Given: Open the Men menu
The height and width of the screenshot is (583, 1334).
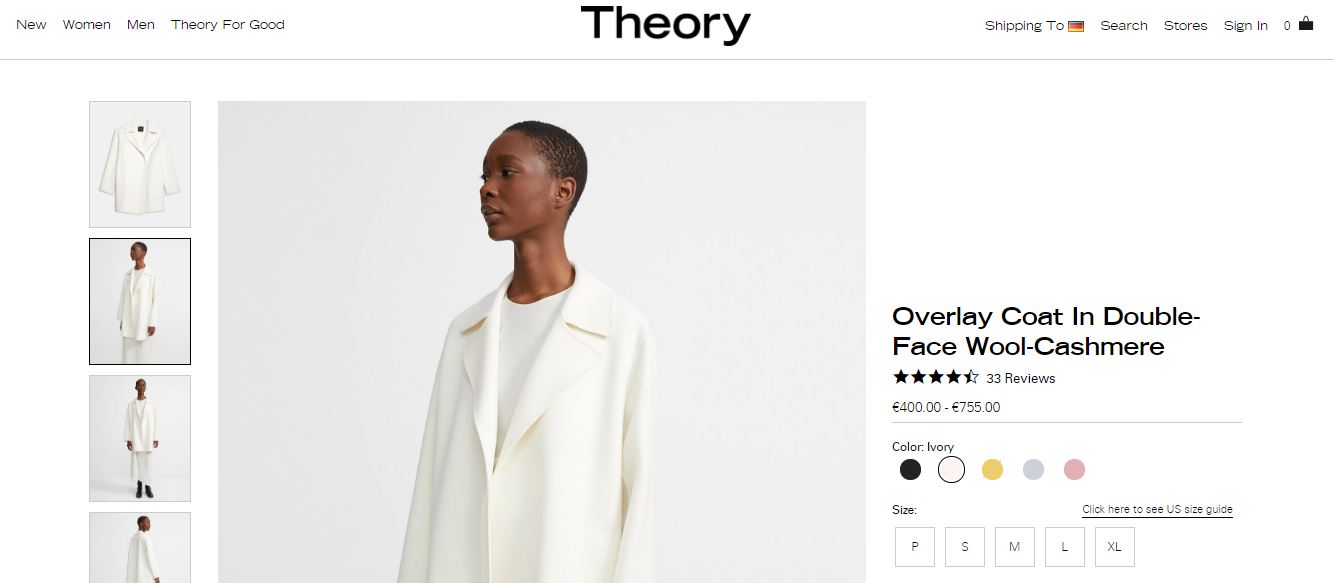Looking at the screenshot, I should (x=141, y=25).
